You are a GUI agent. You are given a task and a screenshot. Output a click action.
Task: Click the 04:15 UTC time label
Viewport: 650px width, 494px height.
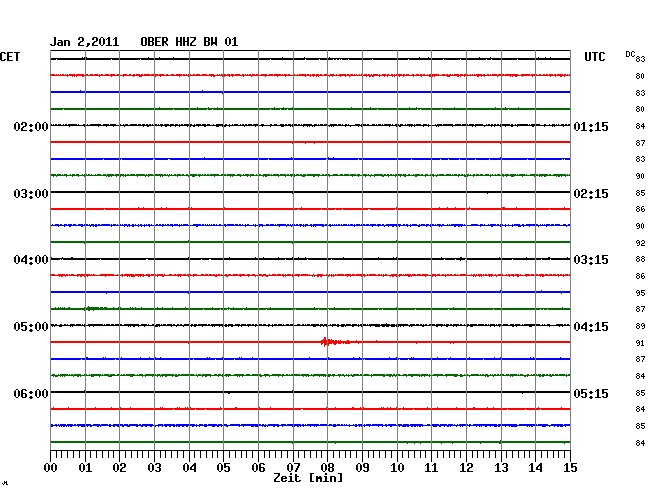[x=591, y=327]
